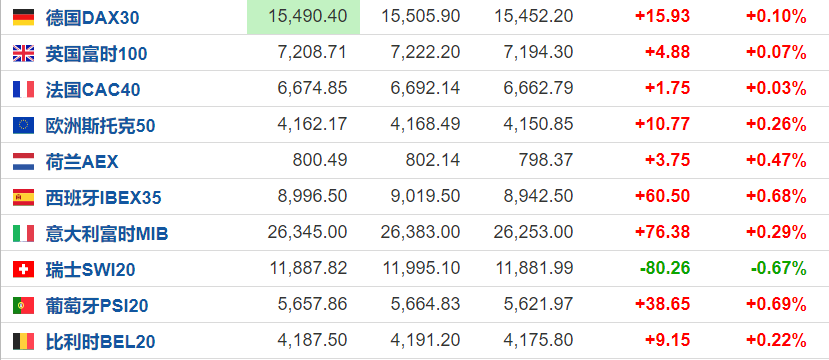Open the 西班牙IBEX35 index link
This screenshot has width=829, height=360.
104,198
